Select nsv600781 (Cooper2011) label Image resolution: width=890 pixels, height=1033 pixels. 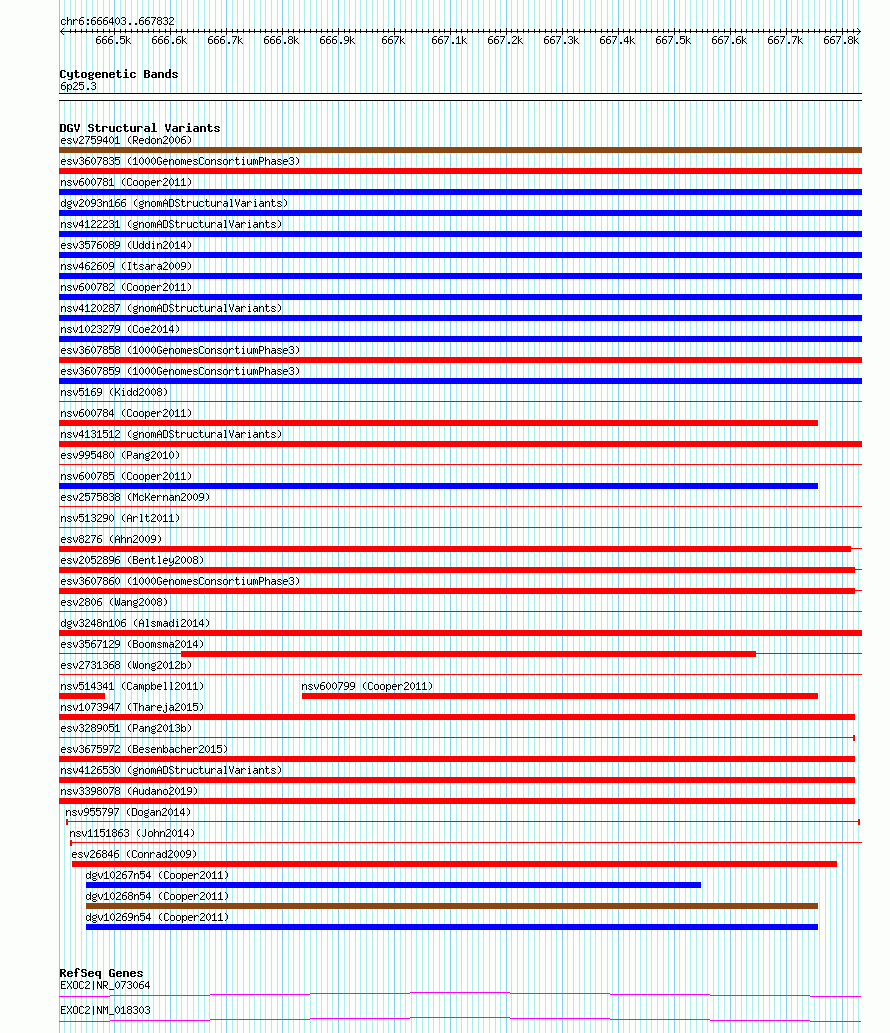coord(126,182)
